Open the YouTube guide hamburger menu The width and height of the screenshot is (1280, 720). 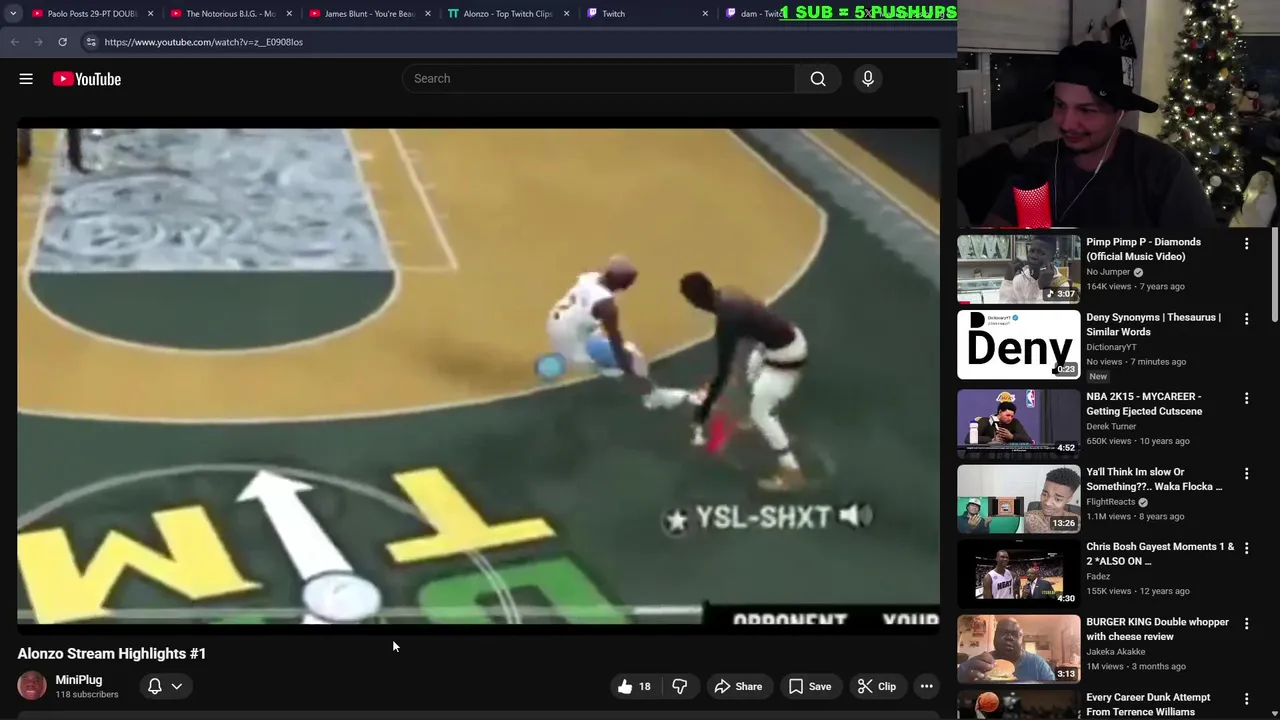click(x=26, y=79)
